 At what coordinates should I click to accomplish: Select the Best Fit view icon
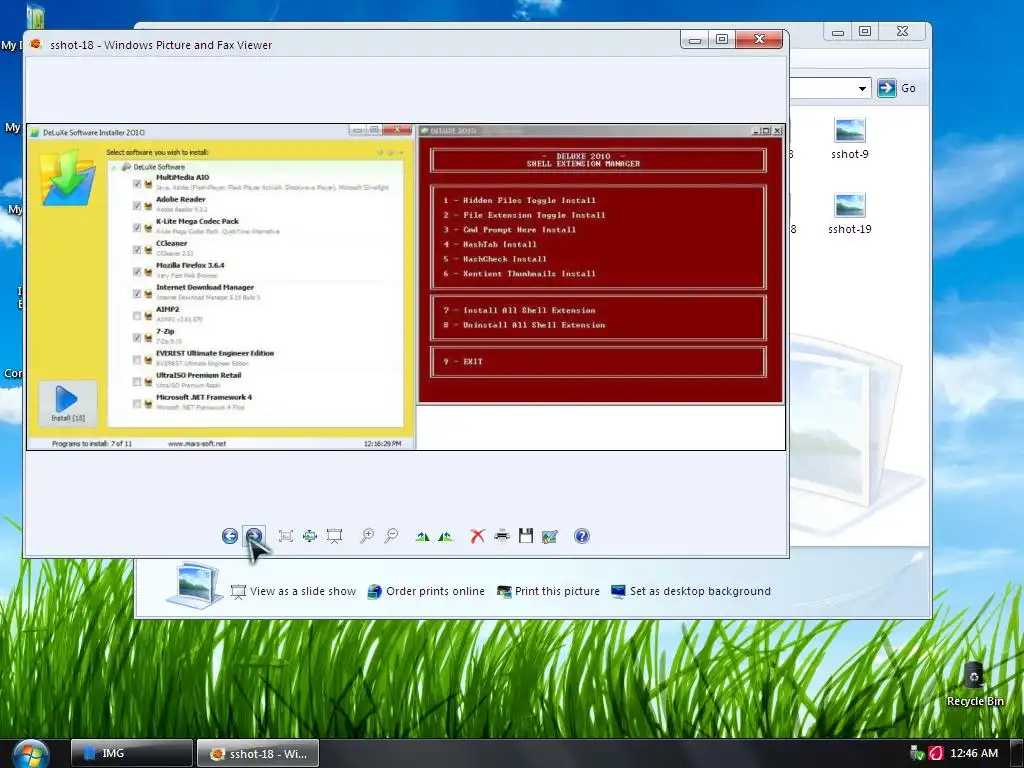pos(285,536)
